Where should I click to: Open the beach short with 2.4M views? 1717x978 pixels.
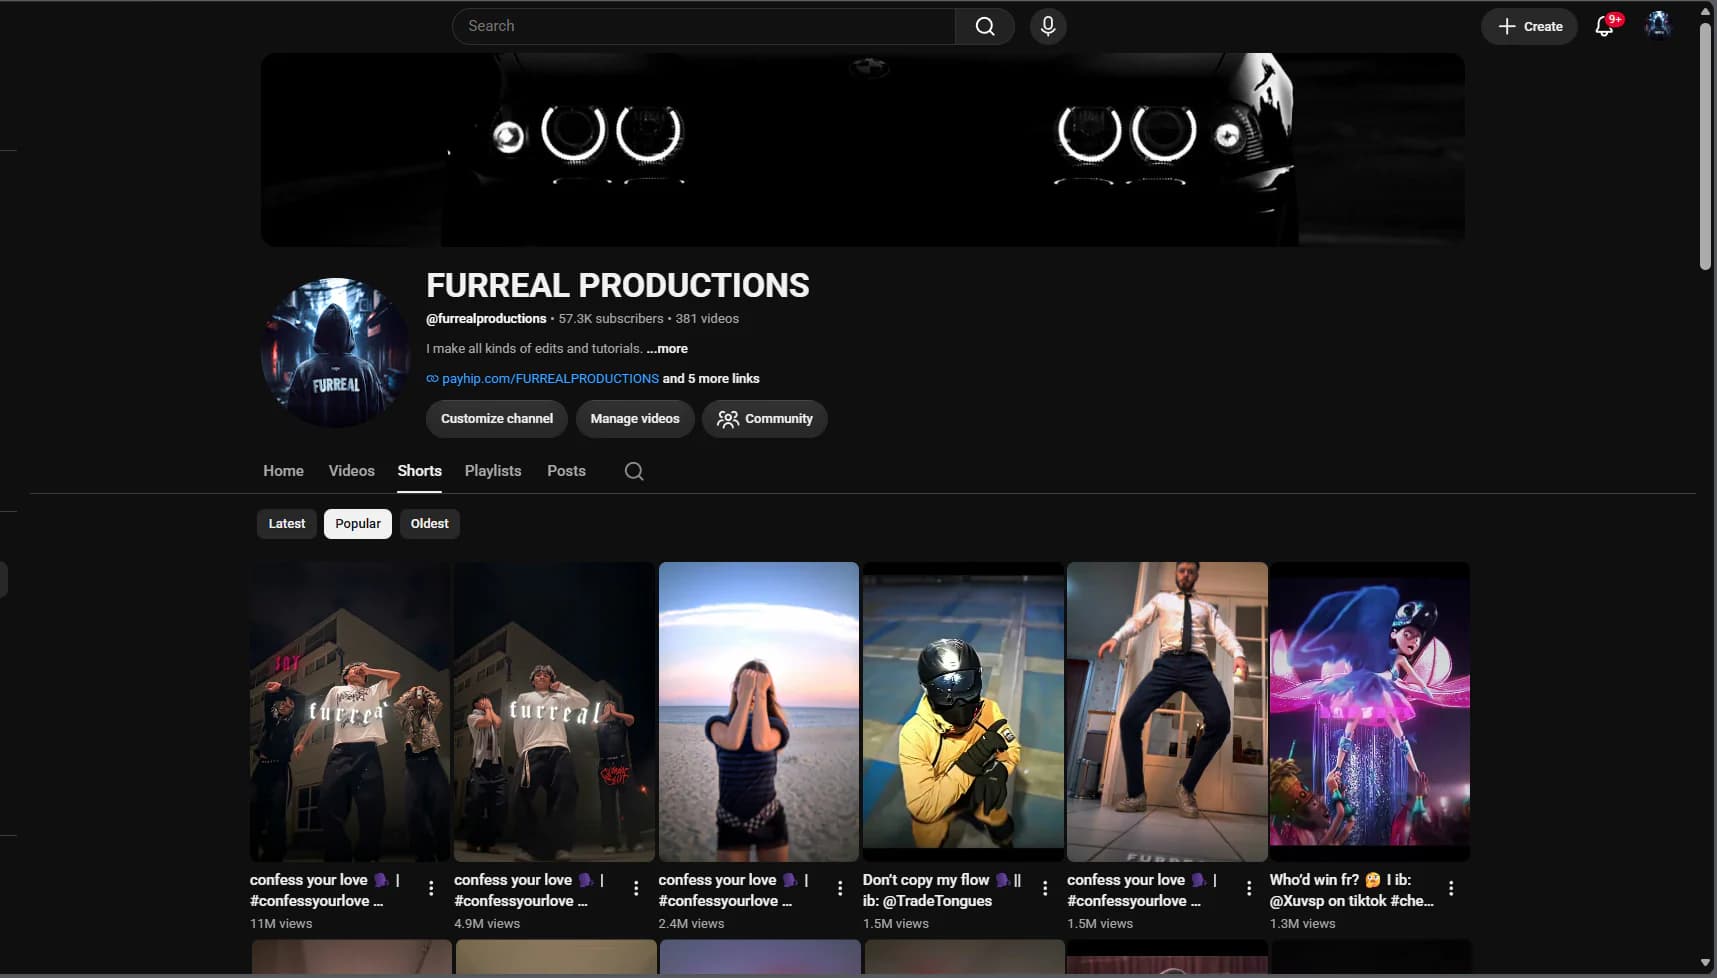759,712
